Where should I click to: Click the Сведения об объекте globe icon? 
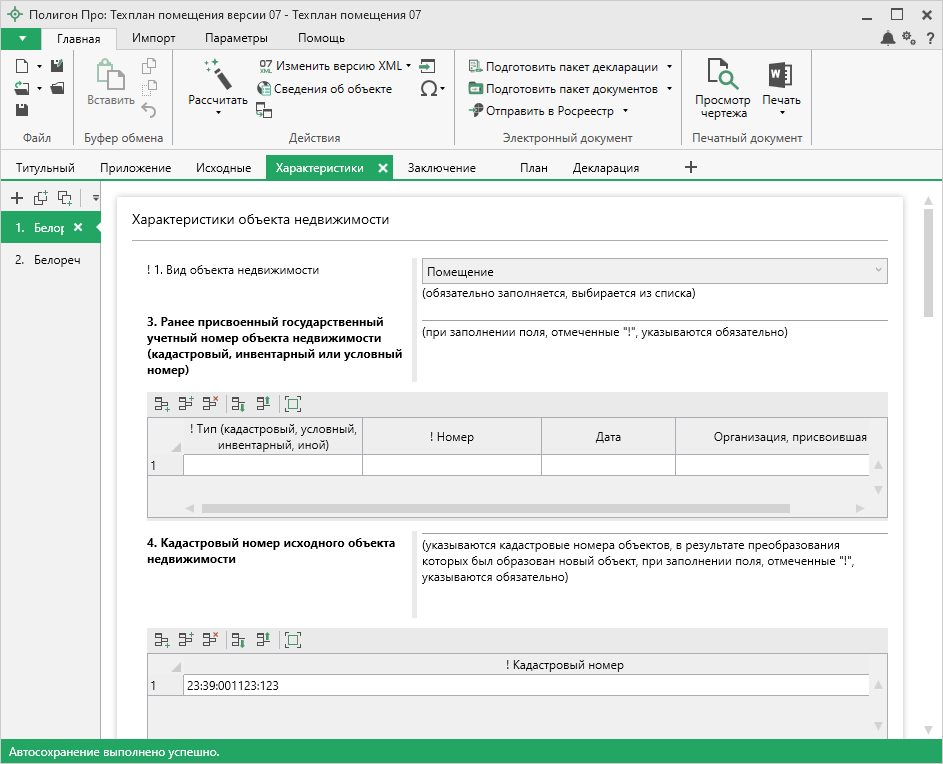(265, 89)
